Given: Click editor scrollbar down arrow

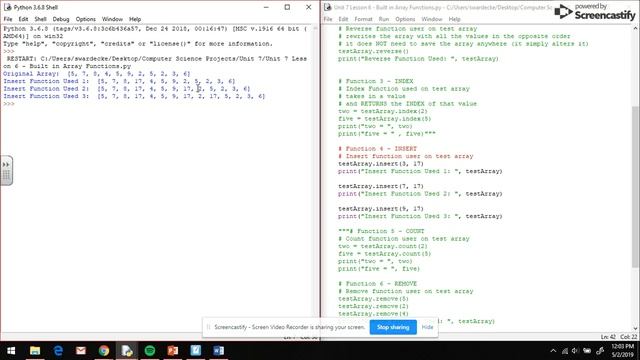Looking at the screenshot, I should click(636, 328).
